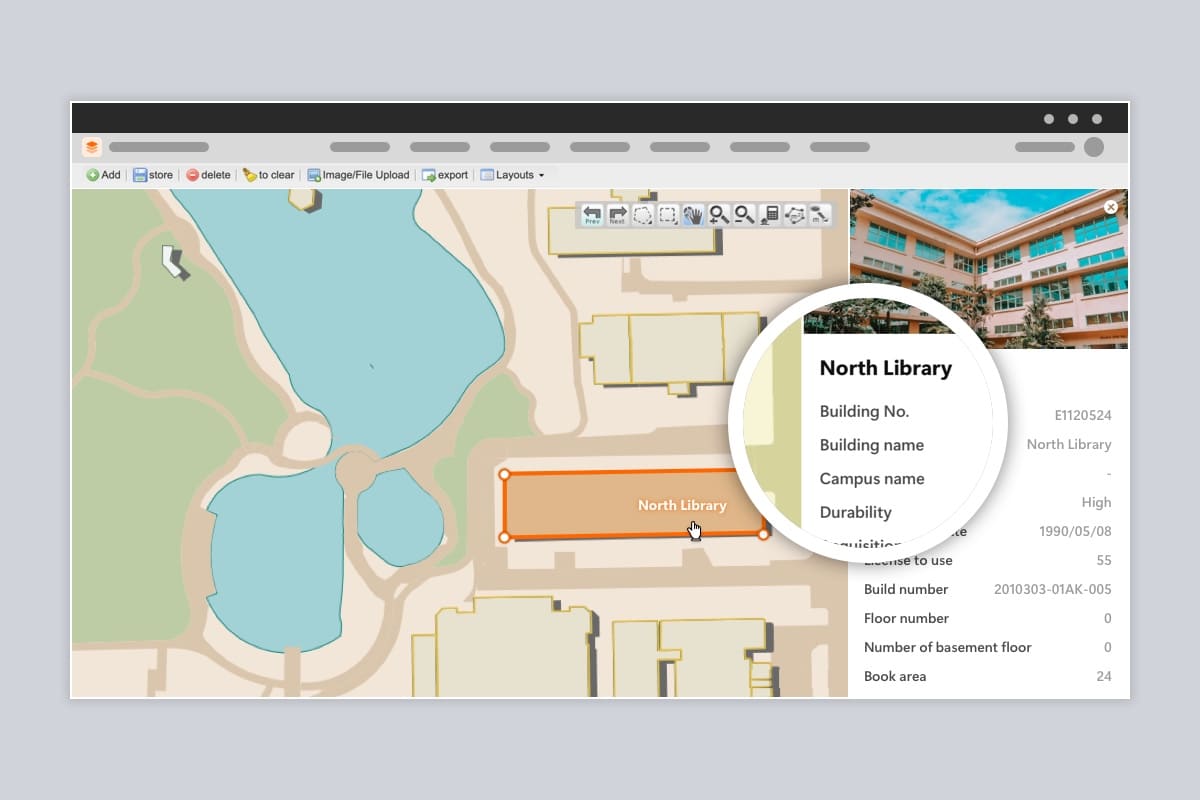
Task: Click the 'North Library' value in the details panel
Action: [x=1069, y=444]
